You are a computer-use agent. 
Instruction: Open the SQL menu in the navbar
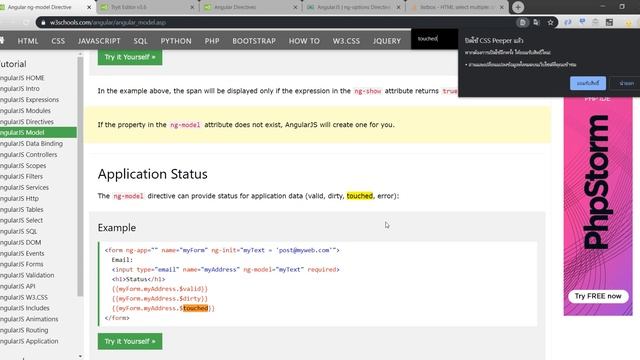(x=140, y=41)
